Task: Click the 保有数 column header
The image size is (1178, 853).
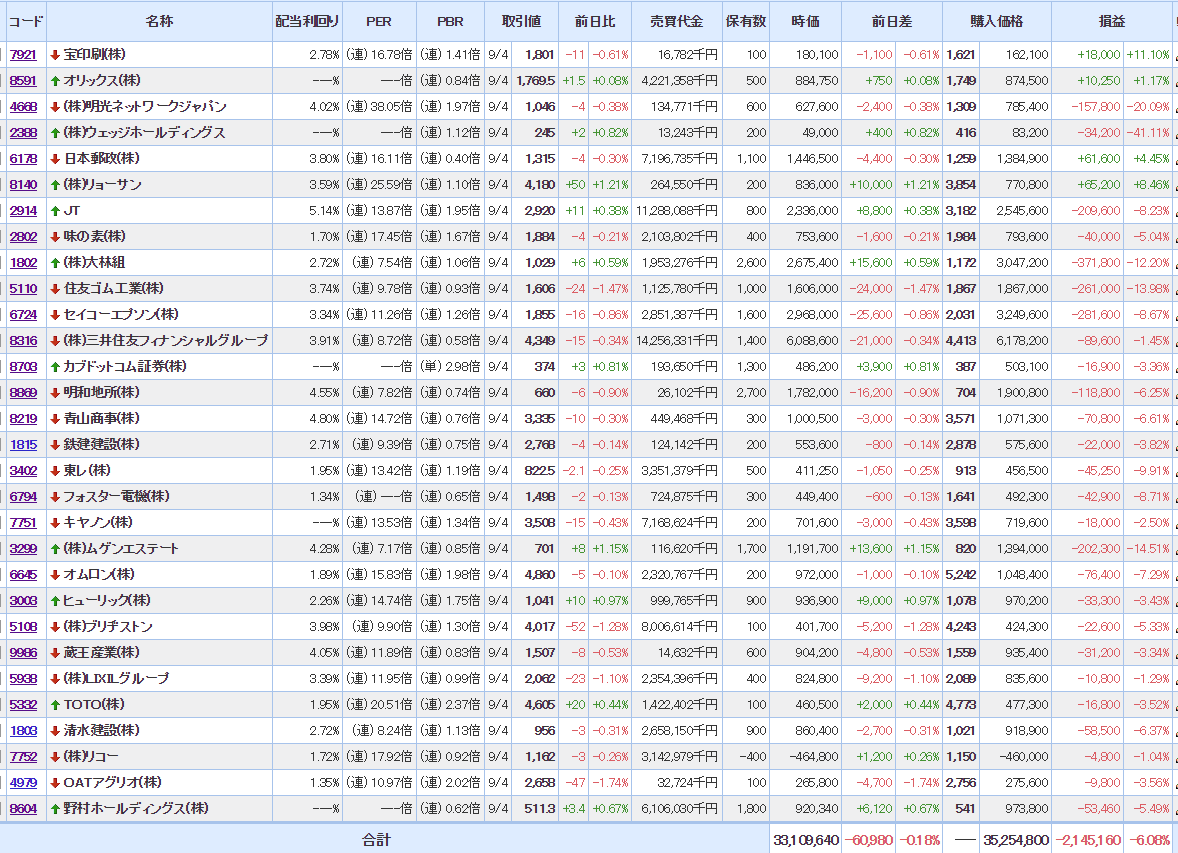Action: 746,21
